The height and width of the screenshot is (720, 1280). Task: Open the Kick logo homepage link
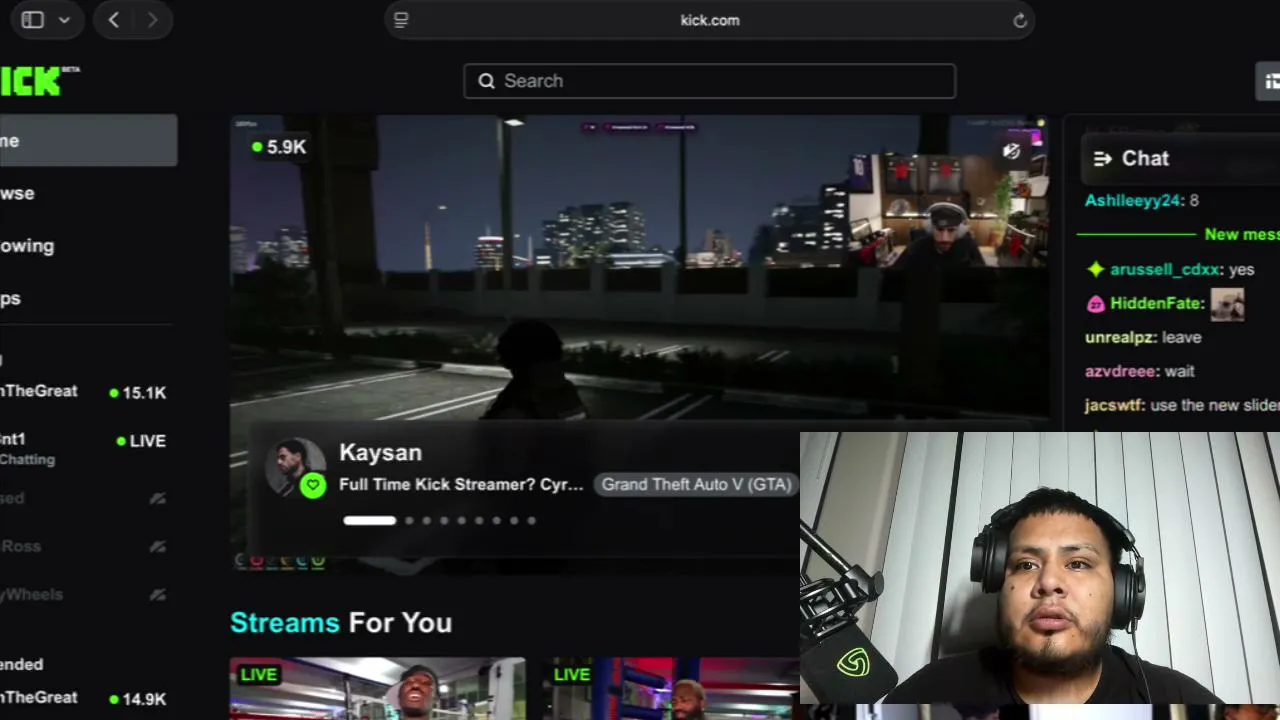point(40,81)
